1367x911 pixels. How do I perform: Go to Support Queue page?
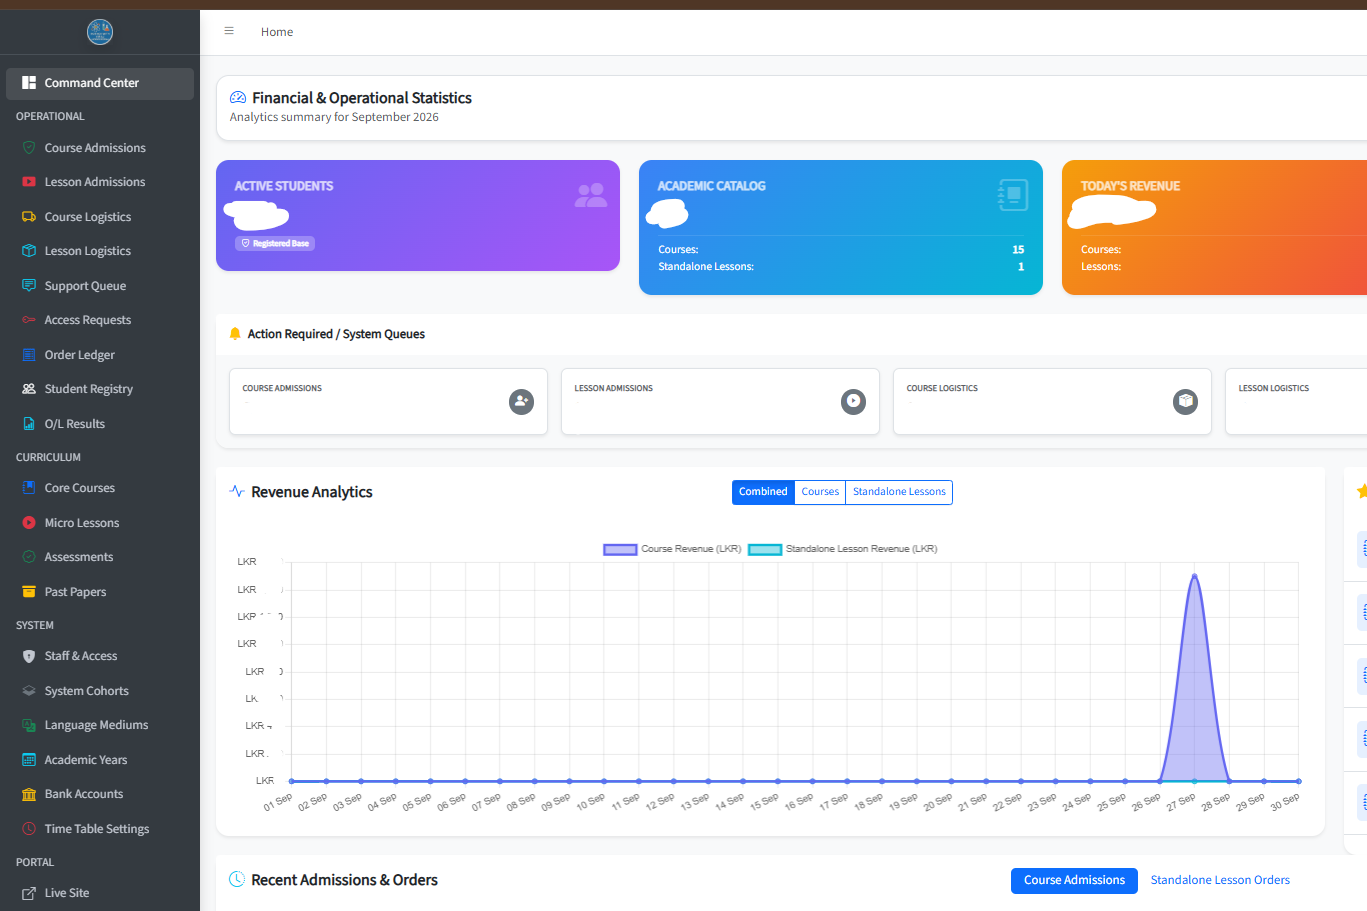(x=100, y=286)
